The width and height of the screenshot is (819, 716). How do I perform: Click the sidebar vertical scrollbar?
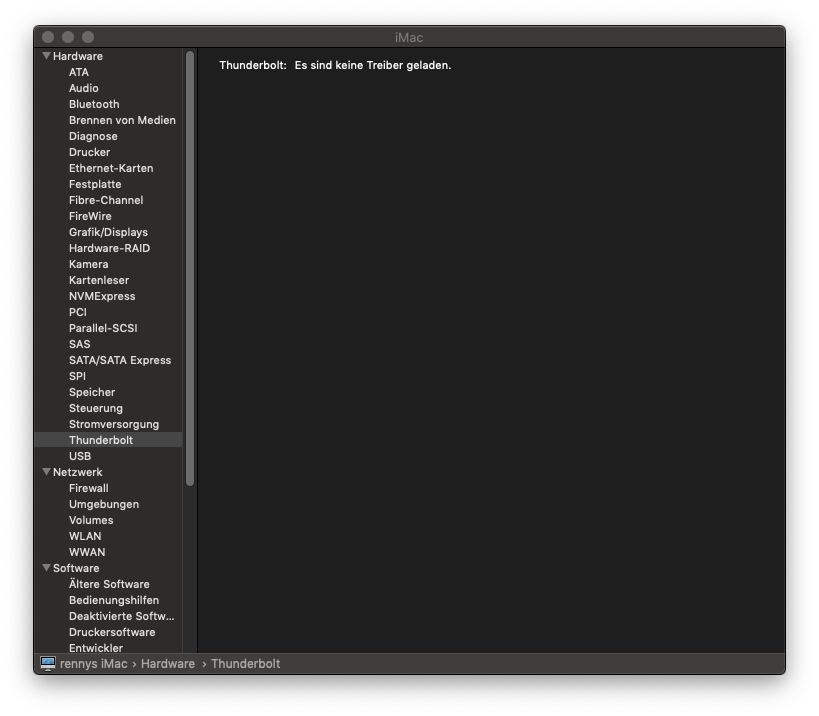[190, 268]
